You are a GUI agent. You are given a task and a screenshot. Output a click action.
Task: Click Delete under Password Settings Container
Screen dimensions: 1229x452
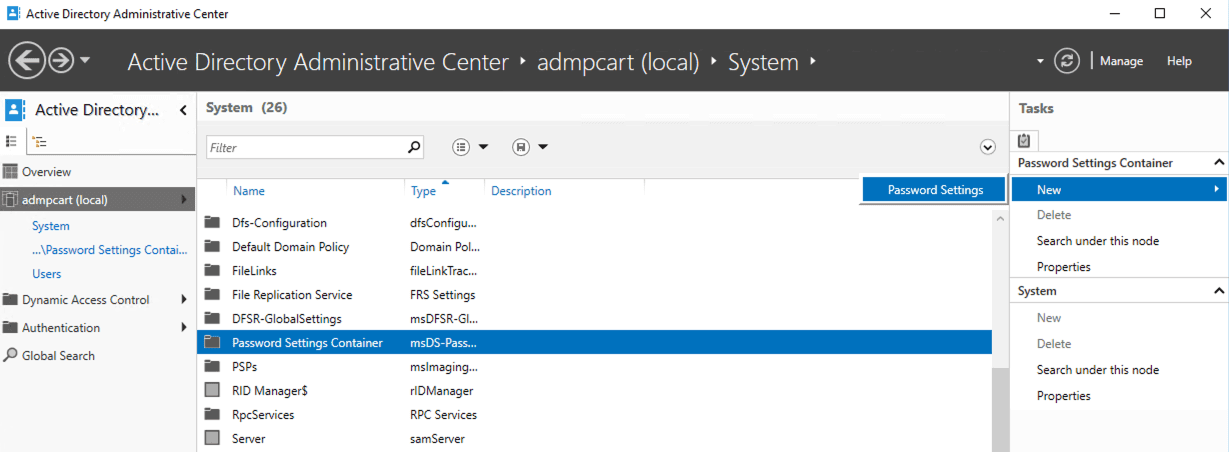1054,215
